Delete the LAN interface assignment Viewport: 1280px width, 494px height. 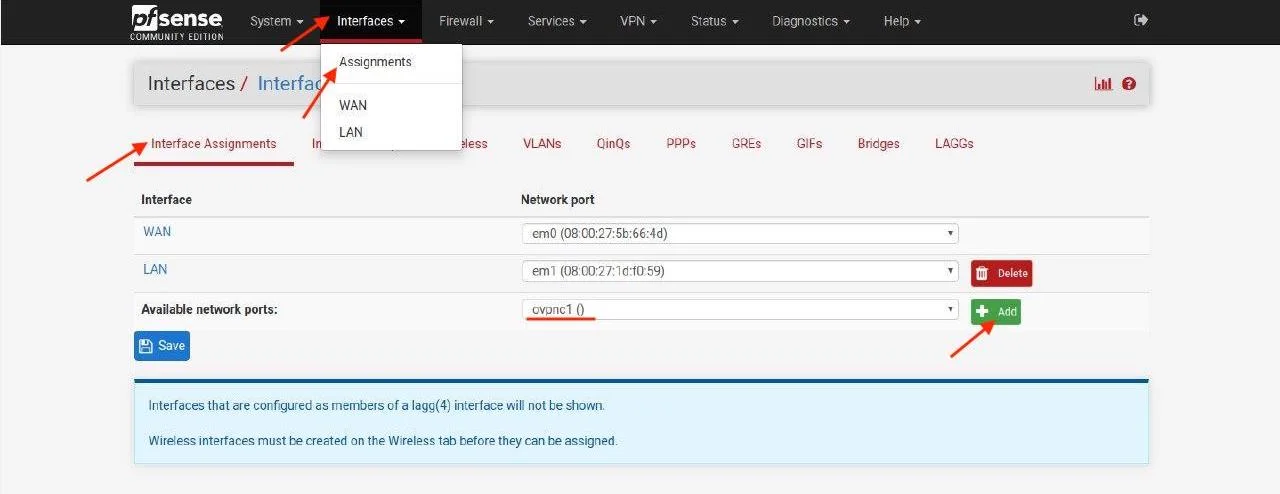pos(1001,273)
